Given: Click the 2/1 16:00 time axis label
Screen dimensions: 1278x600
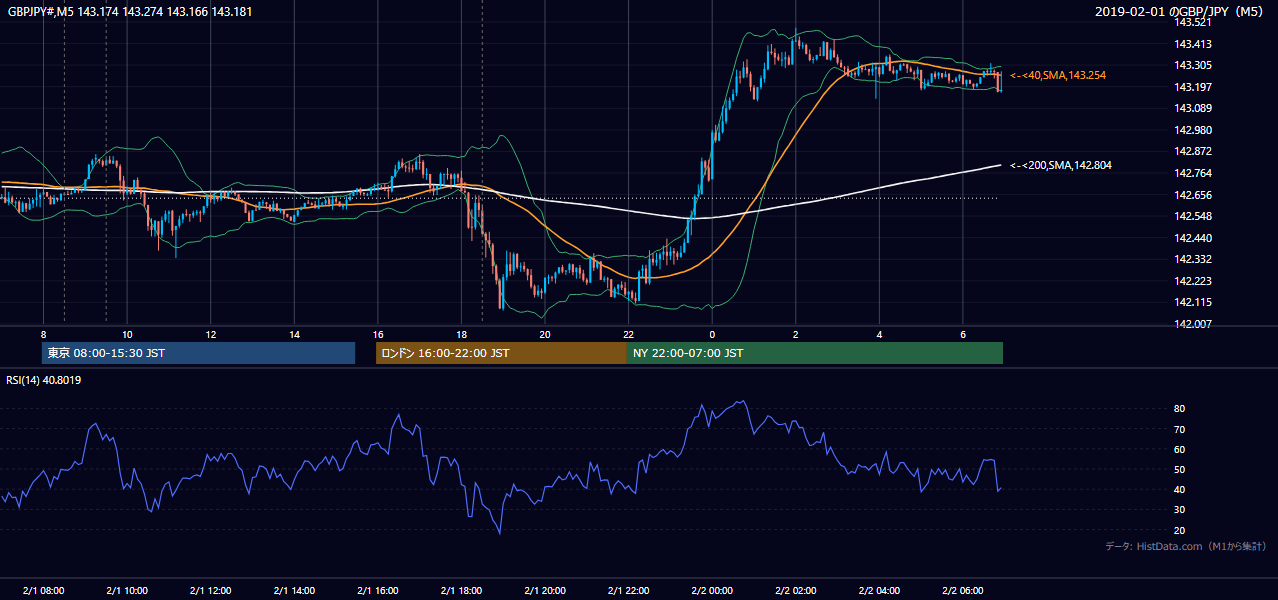Looking at the screenshot, I should coord(378,591).
